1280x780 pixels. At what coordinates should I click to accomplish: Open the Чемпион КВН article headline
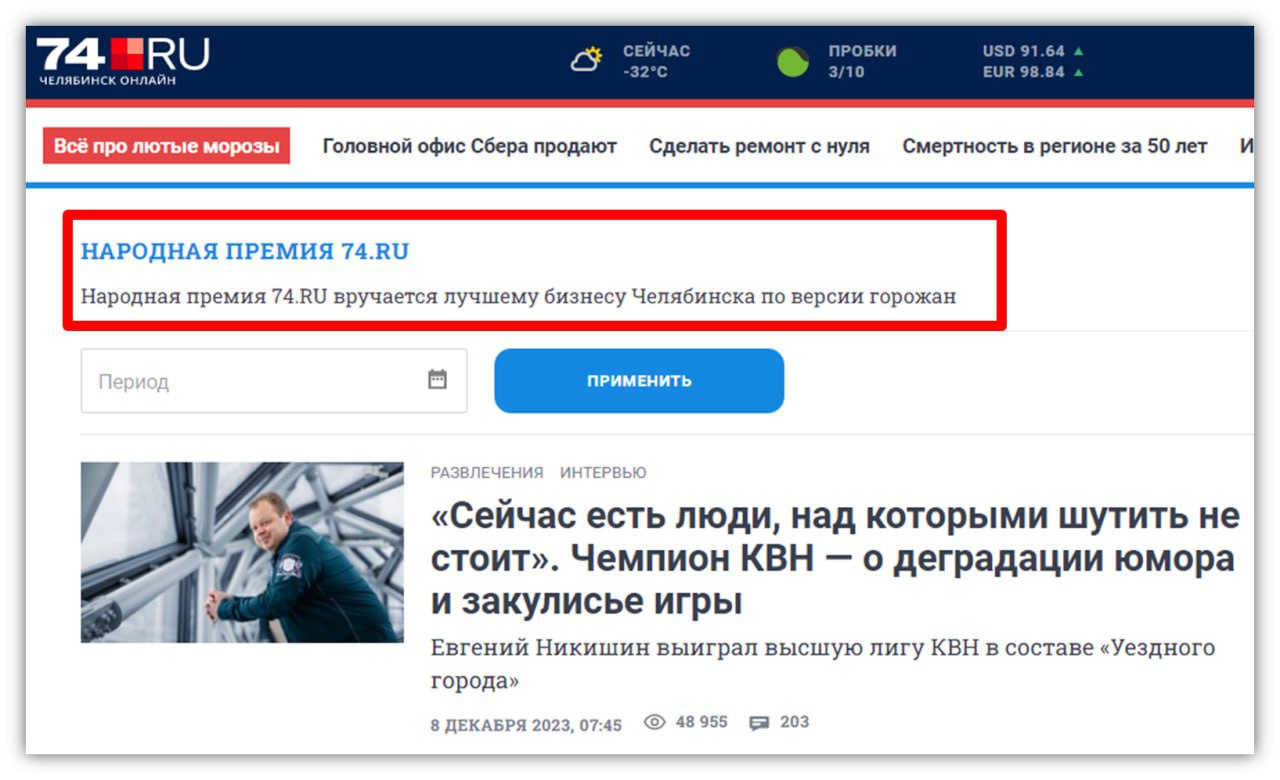click(835, 559)
